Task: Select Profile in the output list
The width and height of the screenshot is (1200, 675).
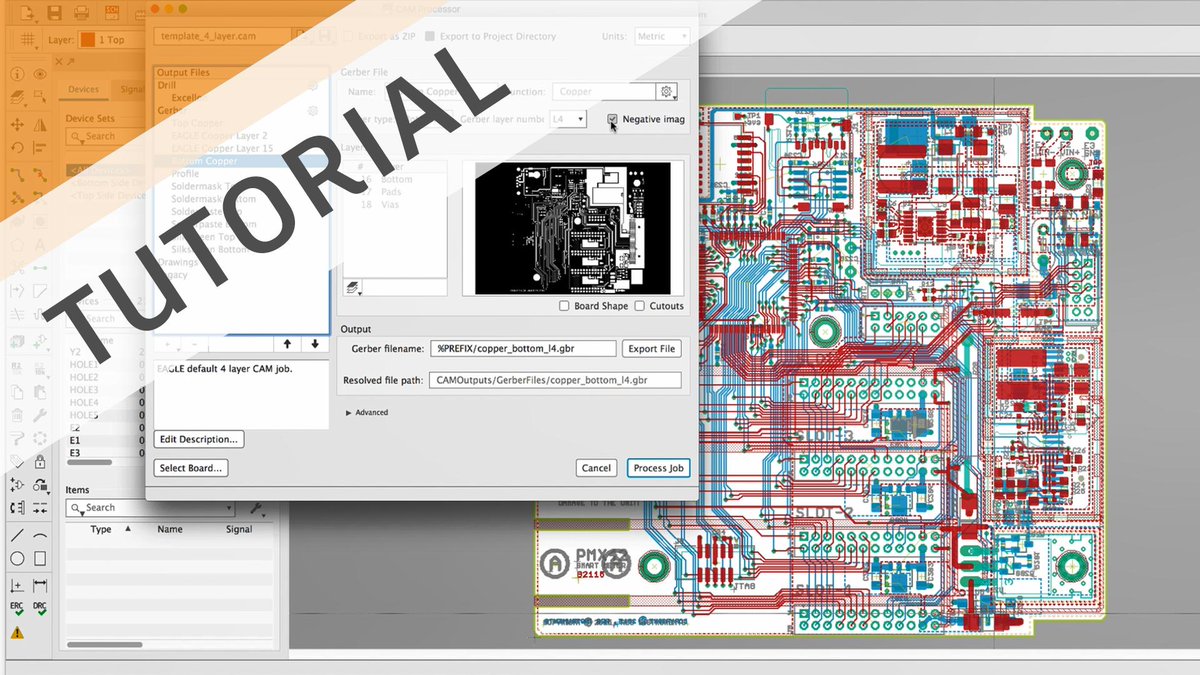Action: [x=186, y=174]
